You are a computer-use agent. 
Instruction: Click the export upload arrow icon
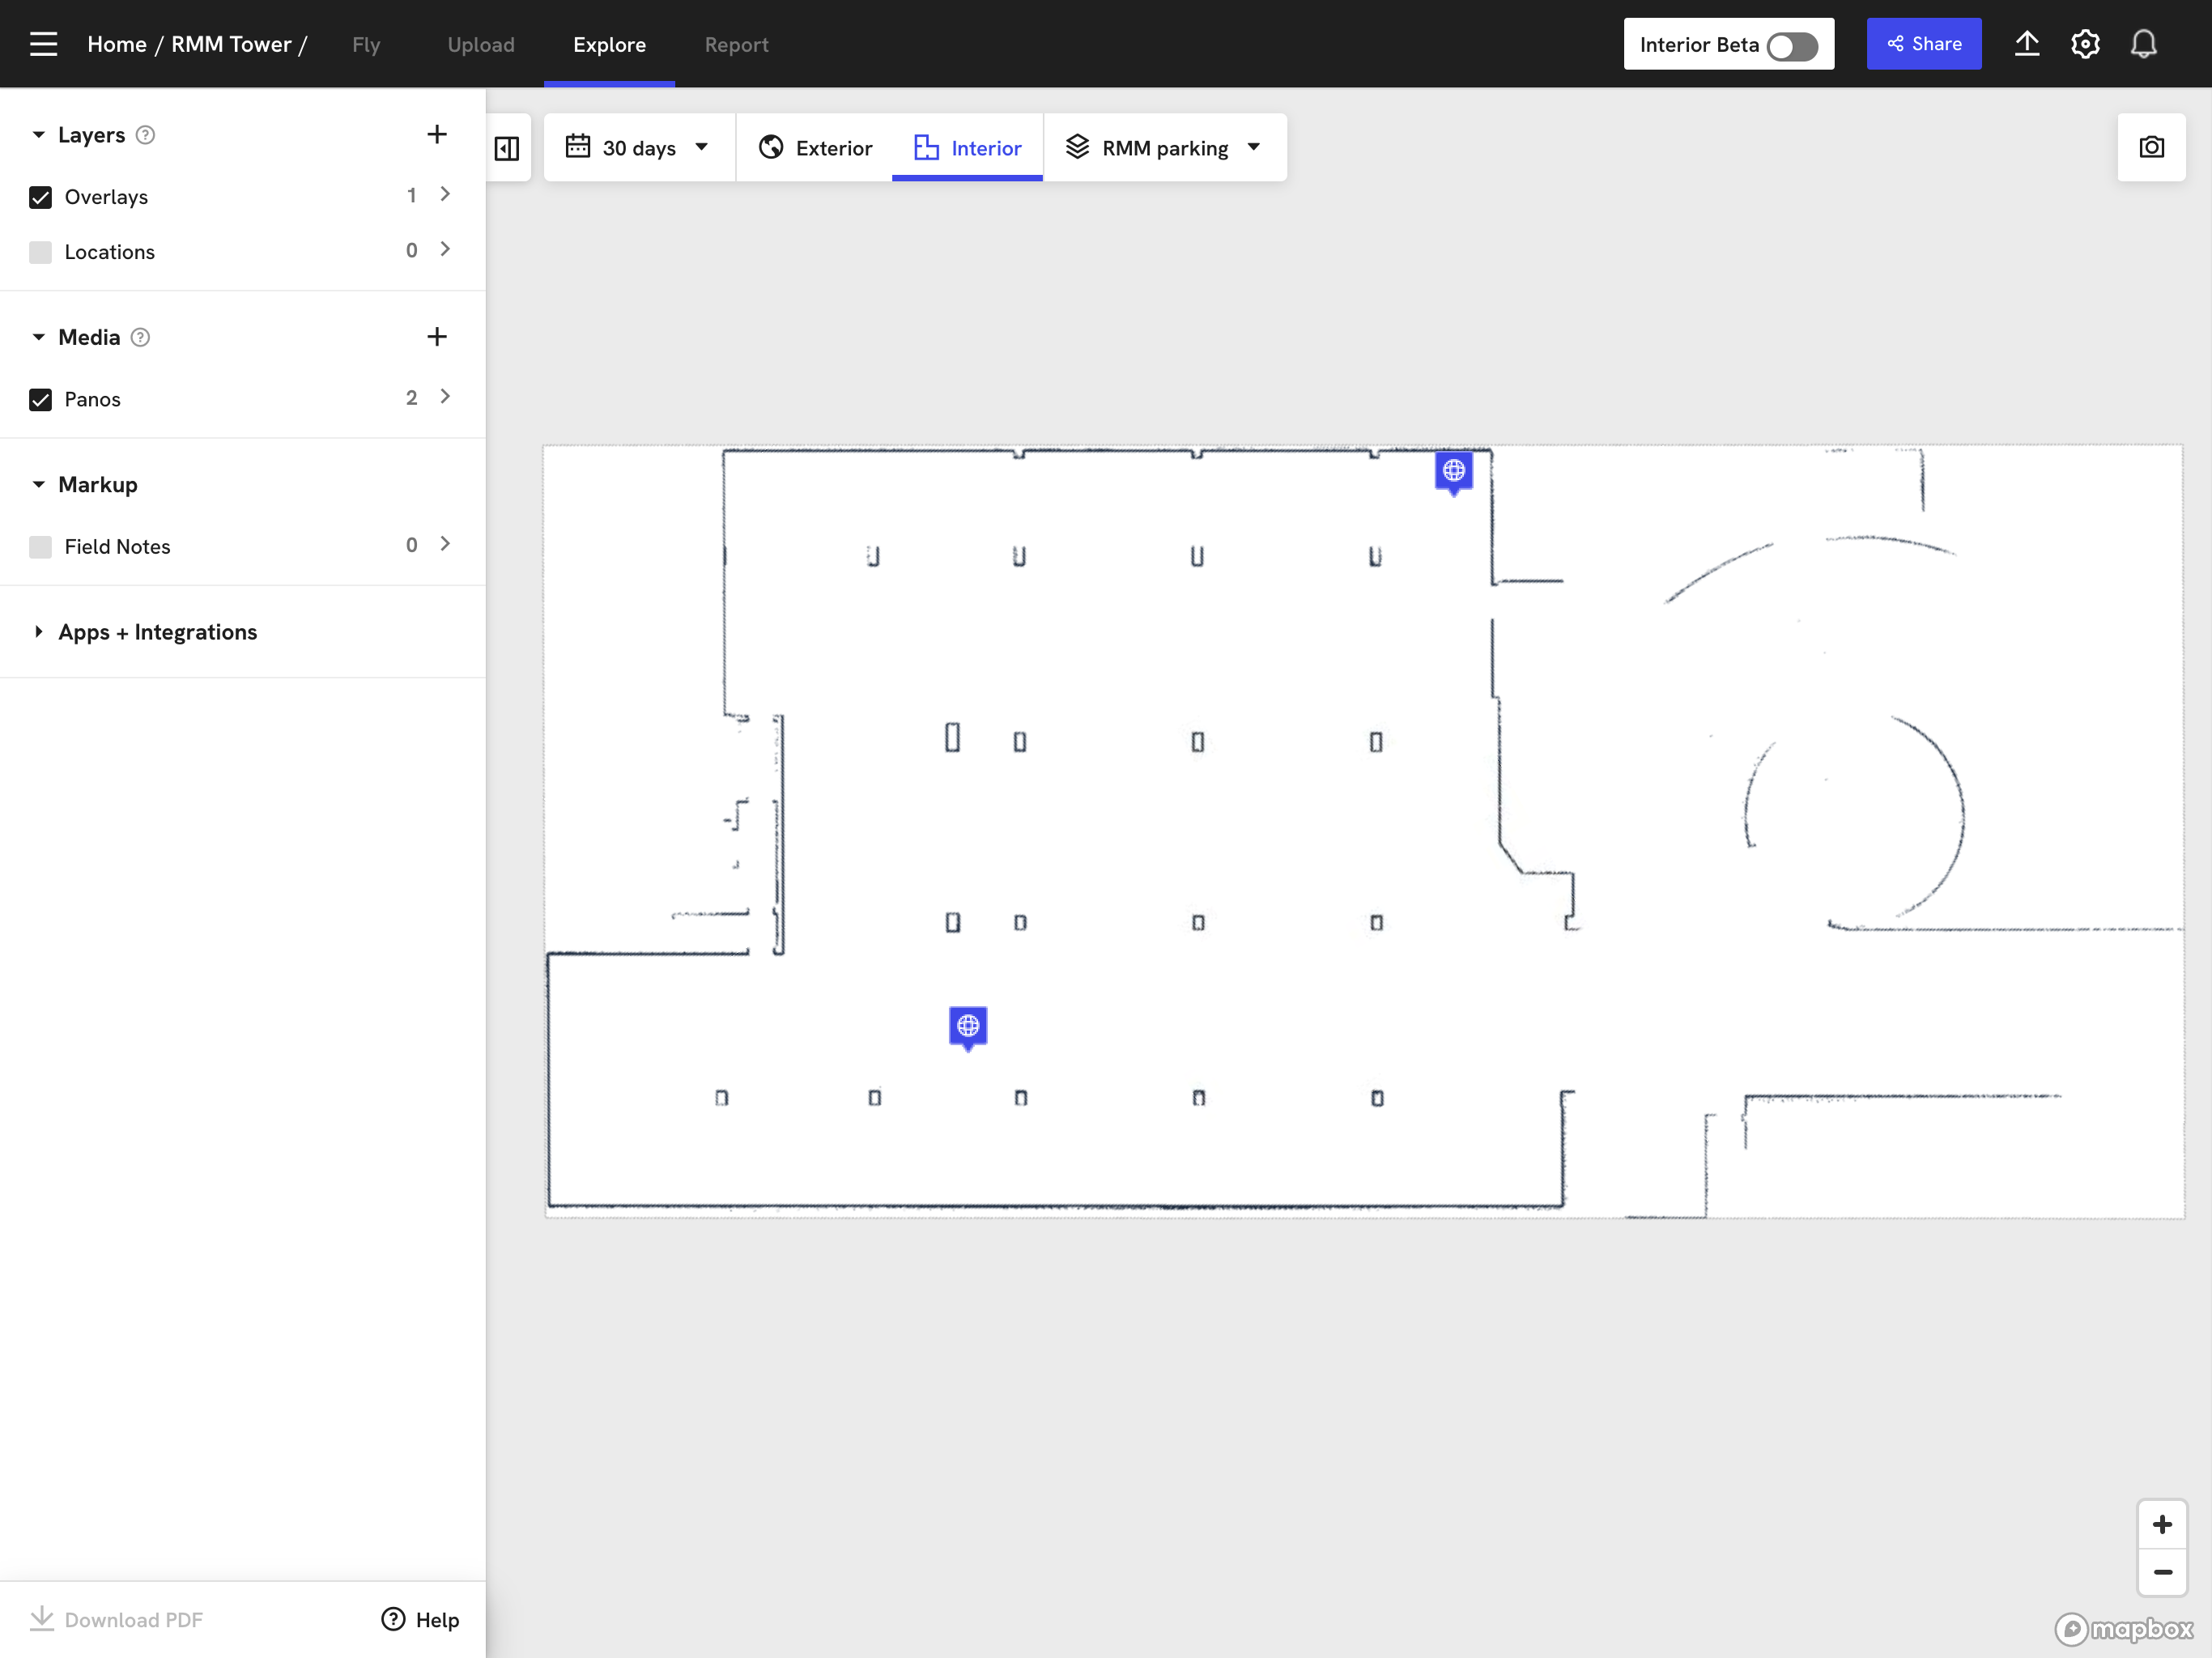2027,43
